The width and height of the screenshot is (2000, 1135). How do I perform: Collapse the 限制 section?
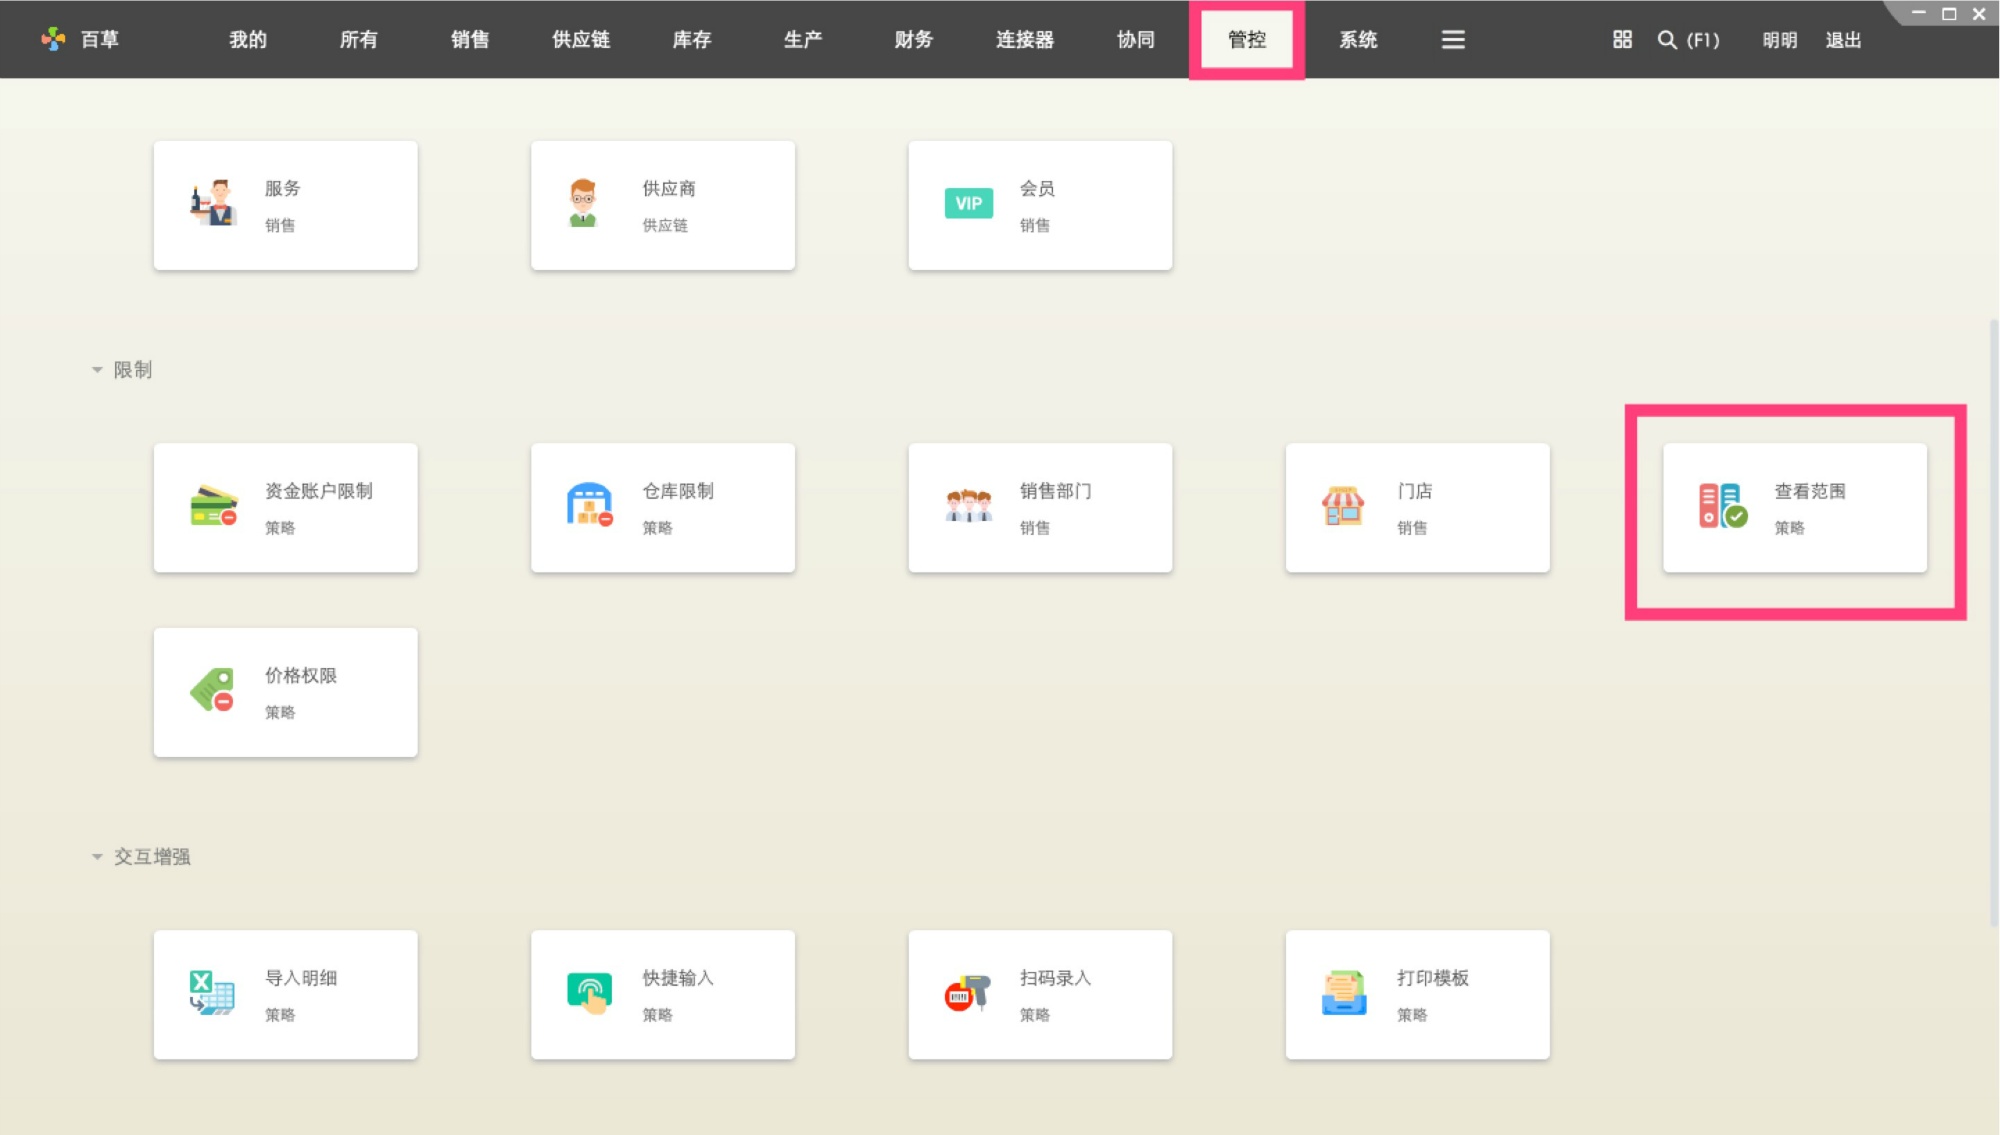tap(97, 369)
